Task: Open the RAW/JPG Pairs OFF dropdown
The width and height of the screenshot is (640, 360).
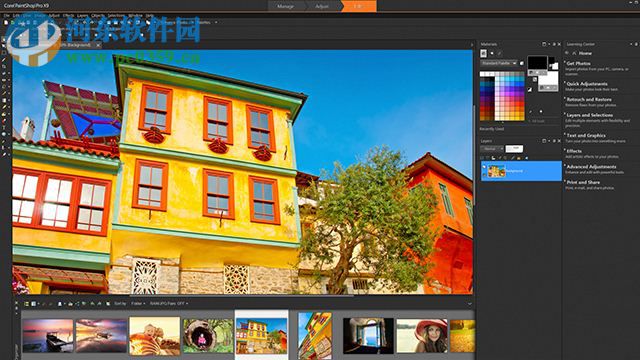Action: (169, 304)
